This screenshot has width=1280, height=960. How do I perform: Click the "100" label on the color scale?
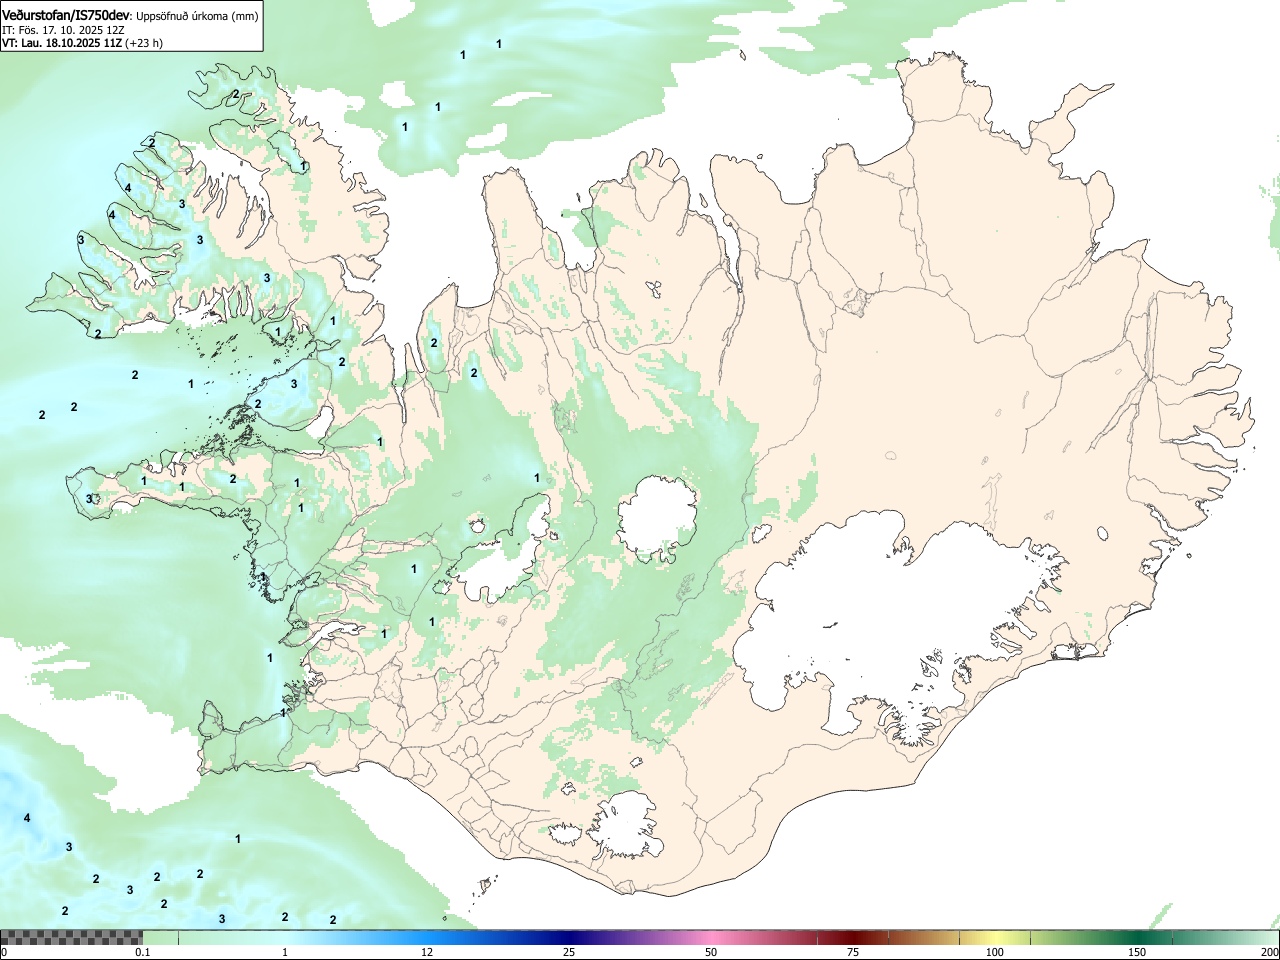[x=995, y=952]
